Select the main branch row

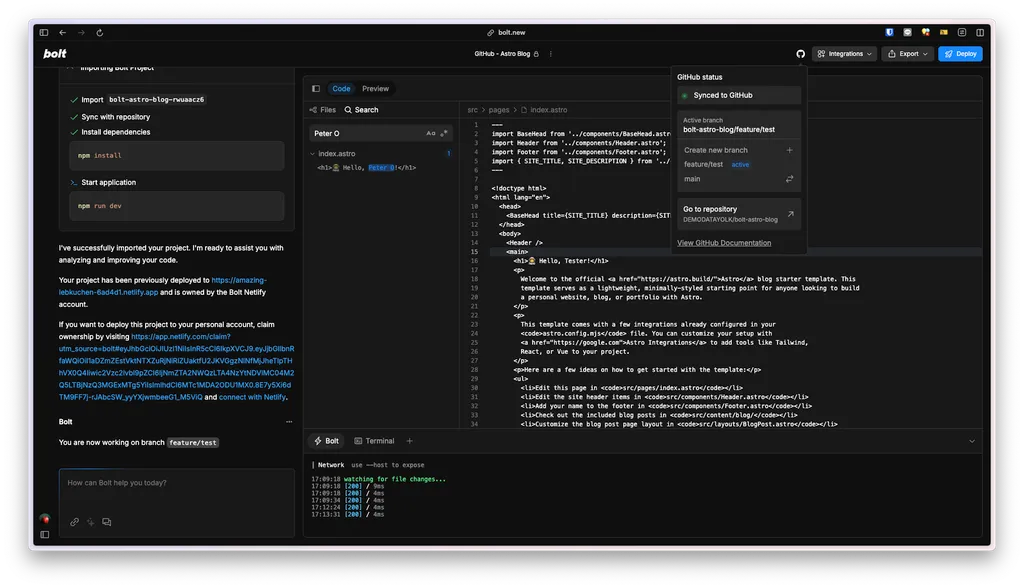(739, 179)
